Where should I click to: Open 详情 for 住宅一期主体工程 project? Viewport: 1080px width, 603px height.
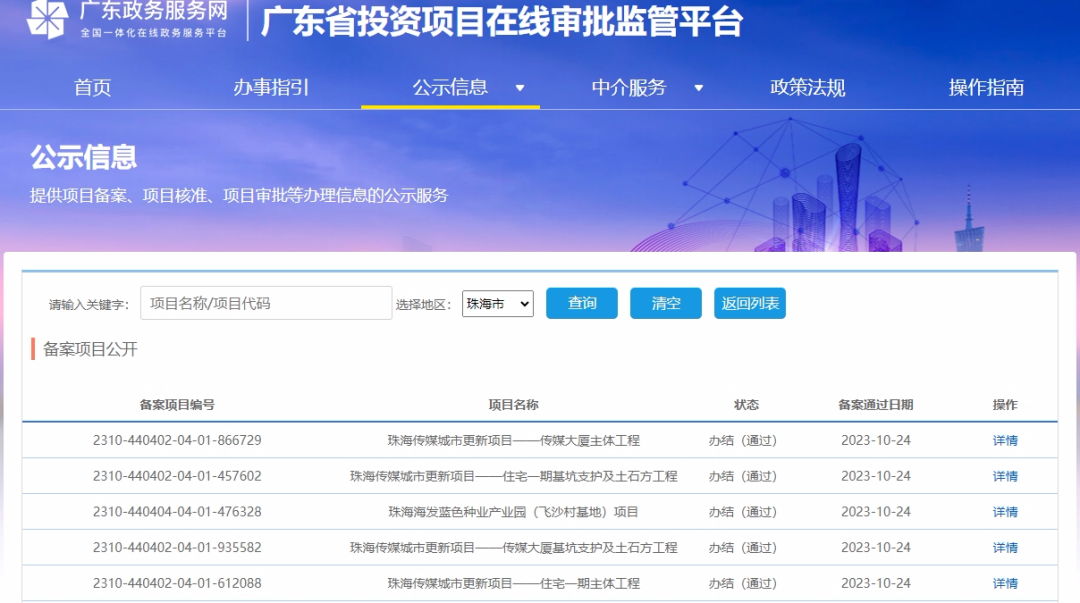1005,583
